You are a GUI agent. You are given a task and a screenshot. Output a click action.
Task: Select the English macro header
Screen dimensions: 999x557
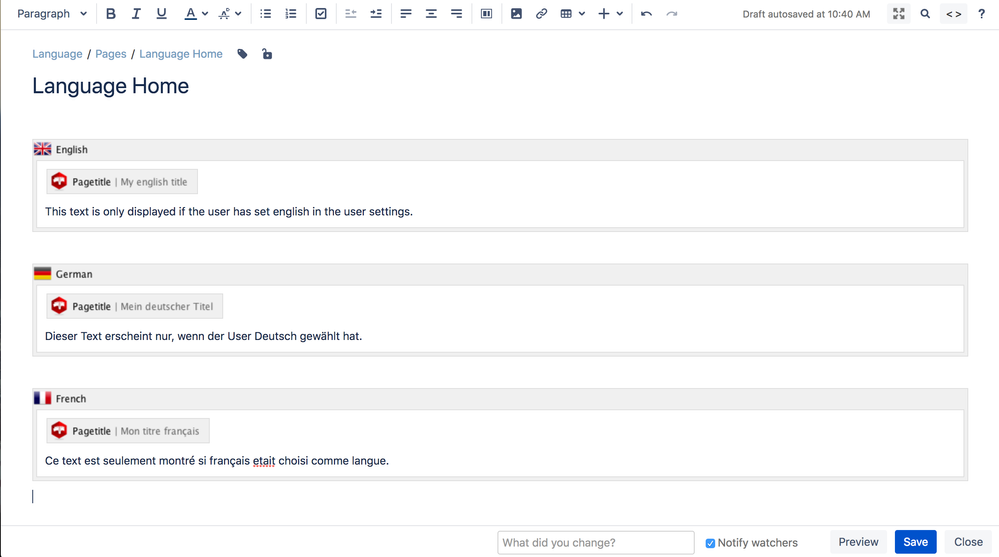500,150
